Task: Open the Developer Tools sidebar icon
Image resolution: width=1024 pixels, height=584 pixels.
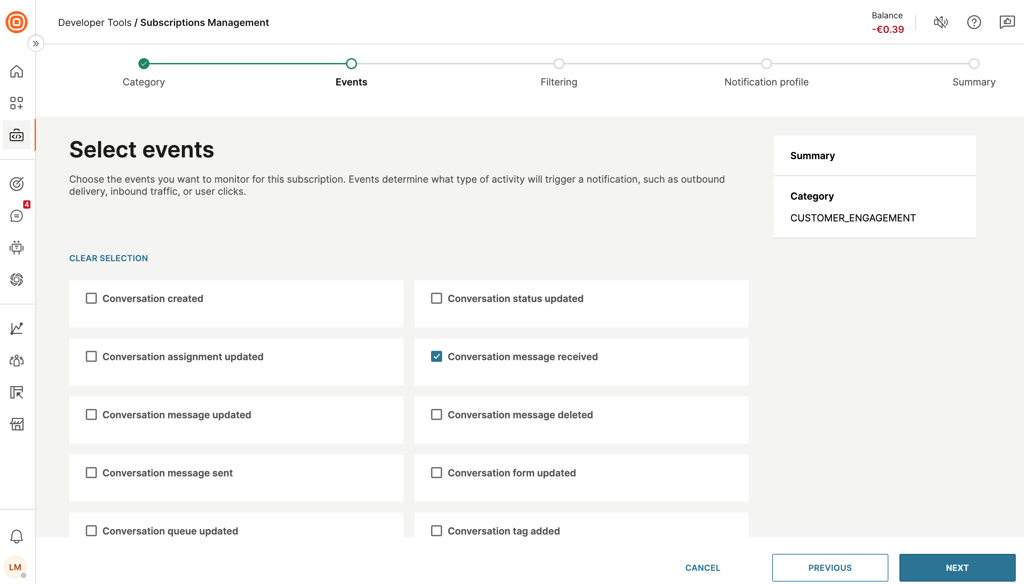Action: point(16,135)
